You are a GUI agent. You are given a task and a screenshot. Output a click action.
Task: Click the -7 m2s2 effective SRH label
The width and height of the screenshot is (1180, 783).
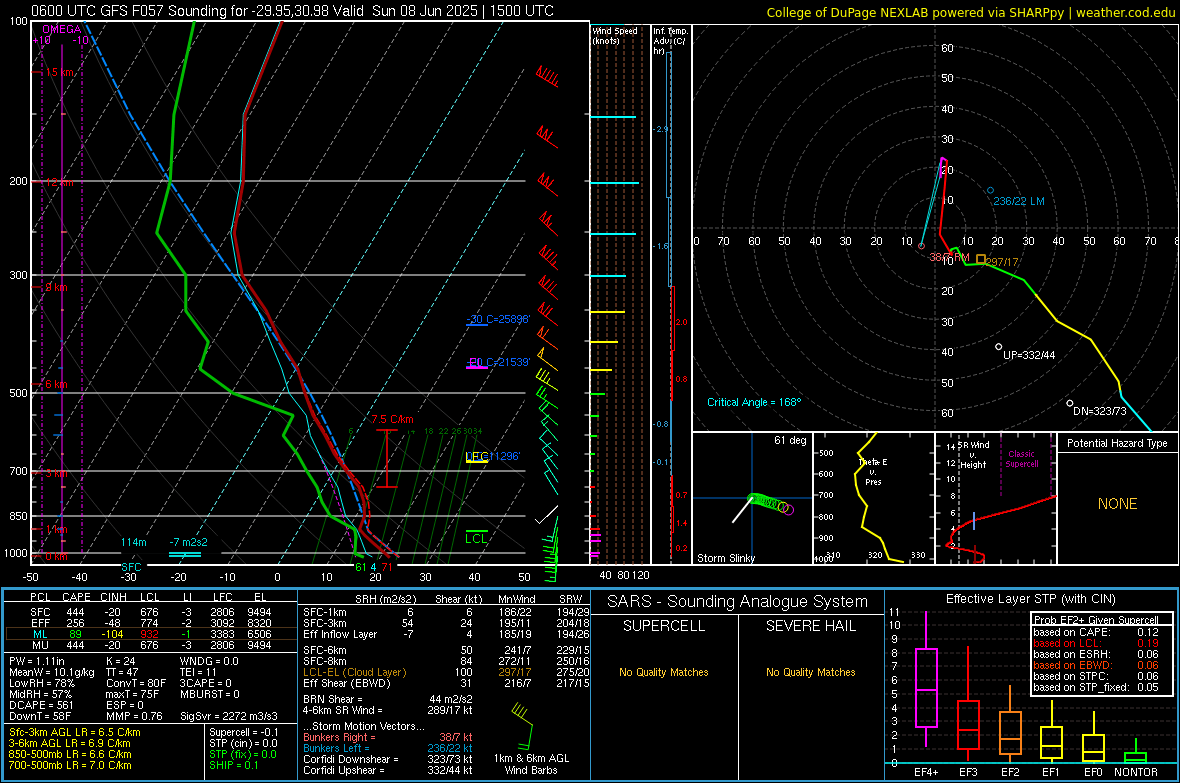coord(188,542)
